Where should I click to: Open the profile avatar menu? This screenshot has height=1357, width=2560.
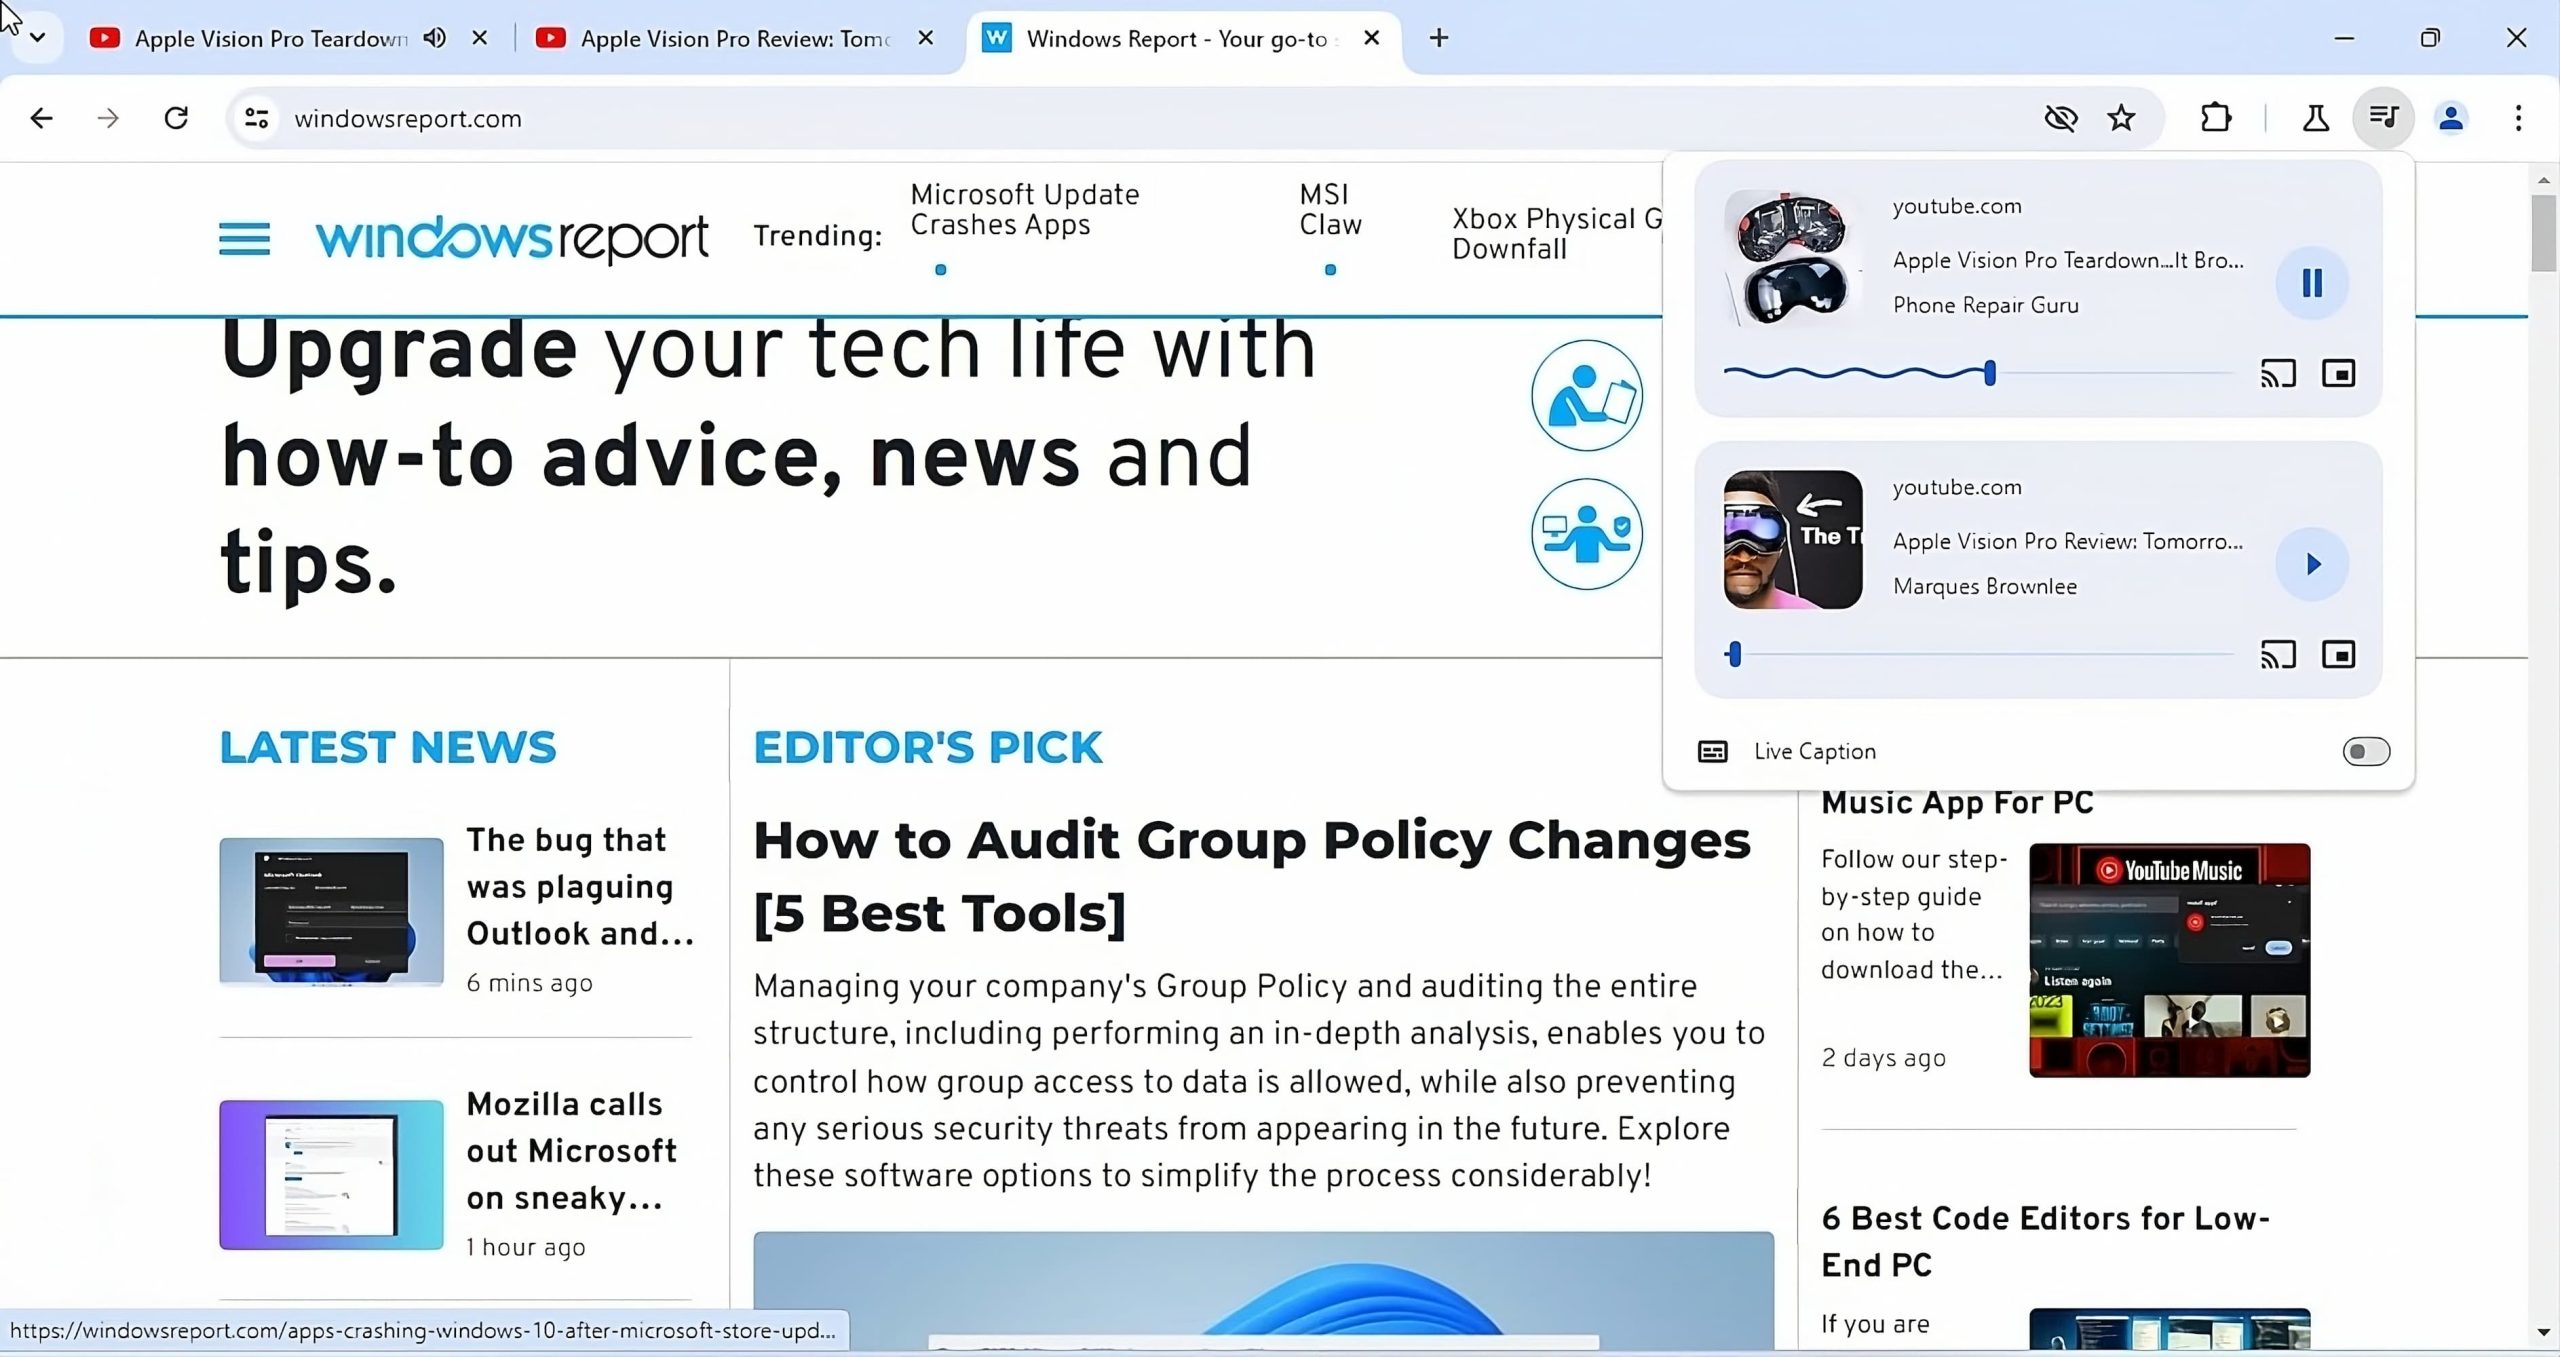coord(2451,118)
